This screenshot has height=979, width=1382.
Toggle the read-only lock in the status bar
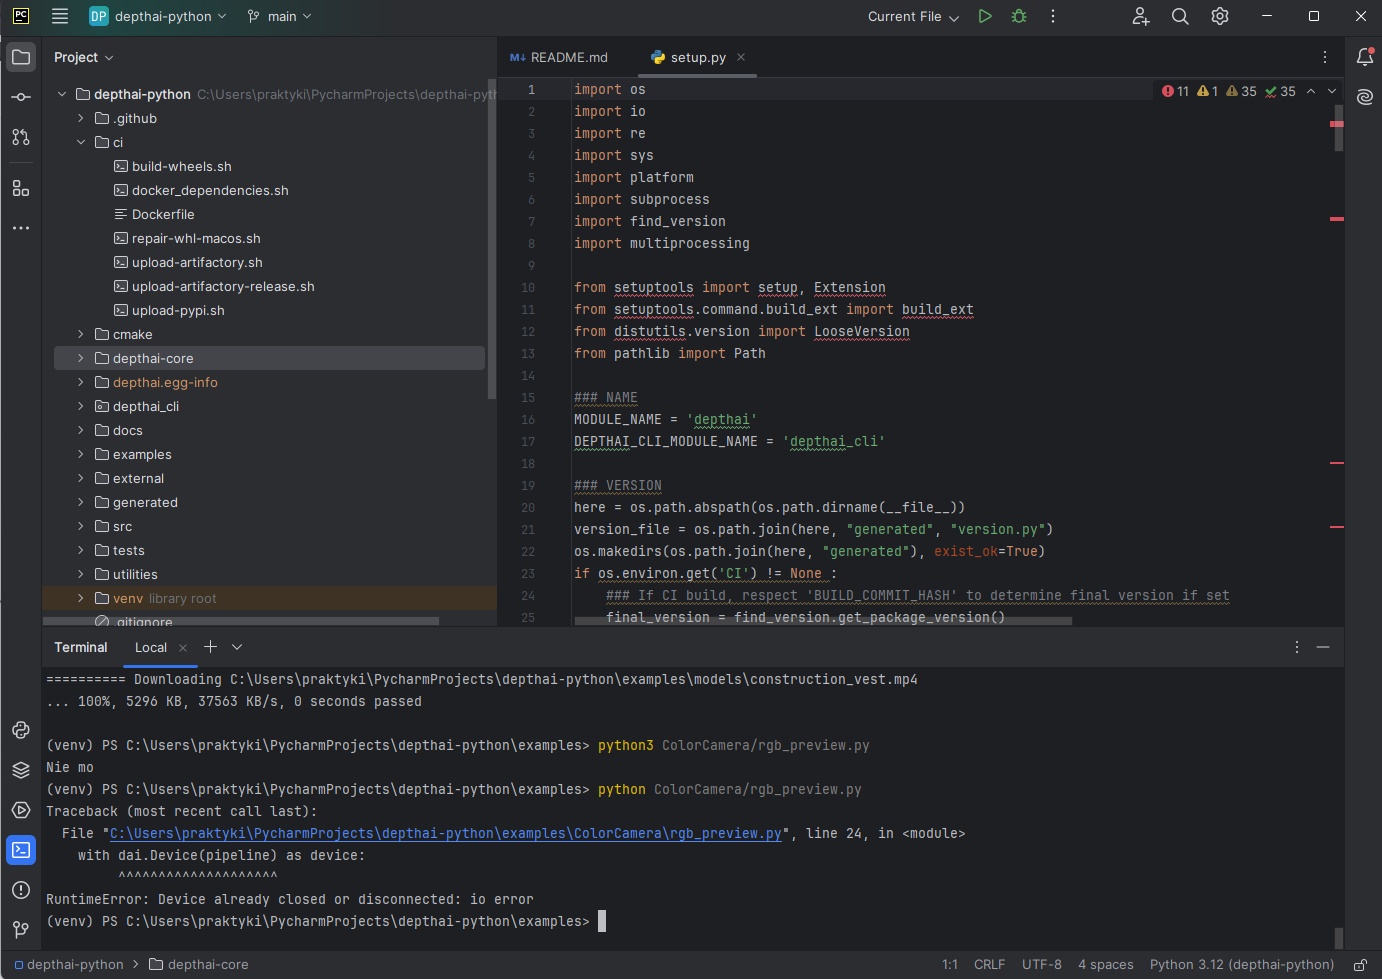[x=1360, y=965]
